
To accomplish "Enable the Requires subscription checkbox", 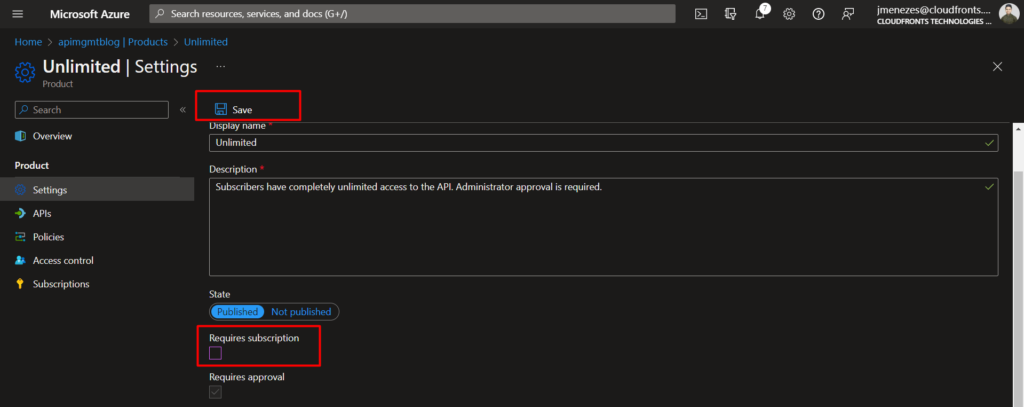I will [215, 353].
